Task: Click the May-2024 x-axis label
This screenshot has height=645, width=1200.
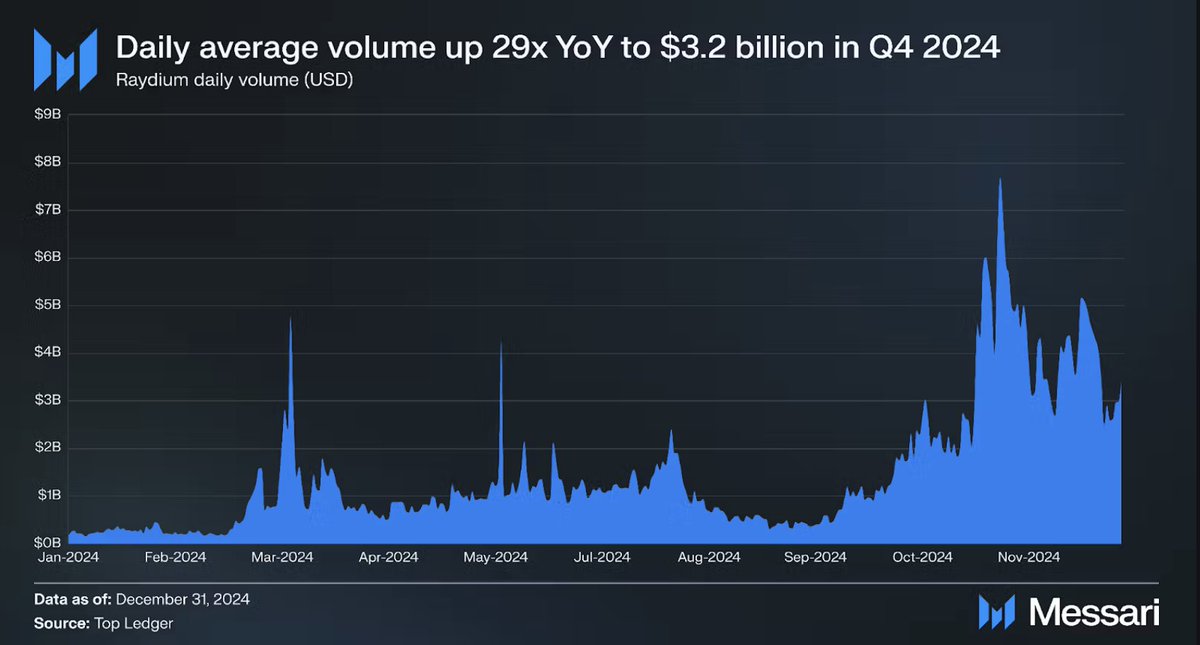Action: tap(497, 557)
